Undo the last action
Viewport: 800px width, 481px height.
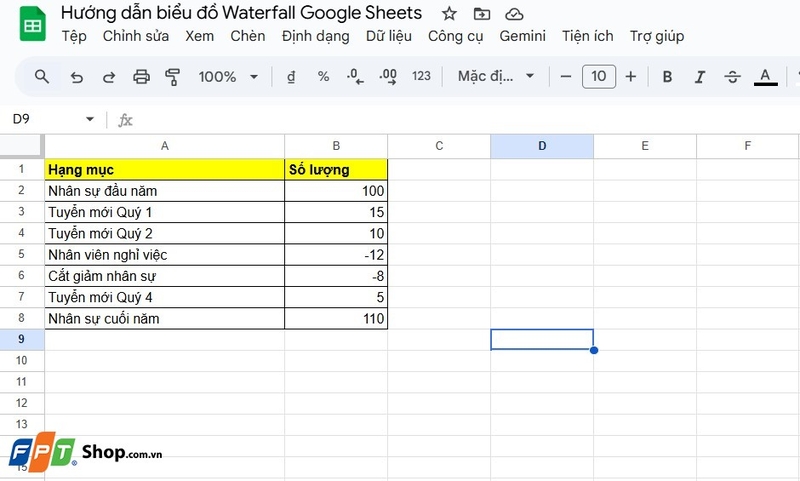click(x=77, y=78)
